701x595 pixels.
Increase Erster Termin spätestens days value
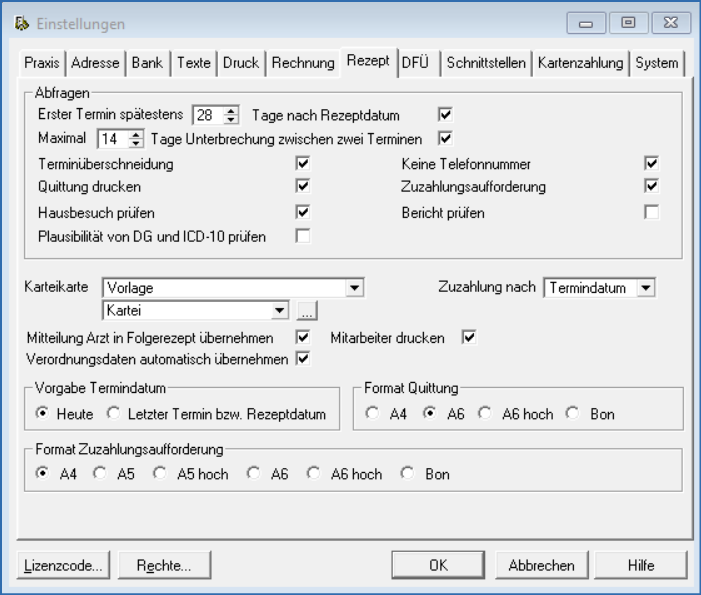coord(231,111)
